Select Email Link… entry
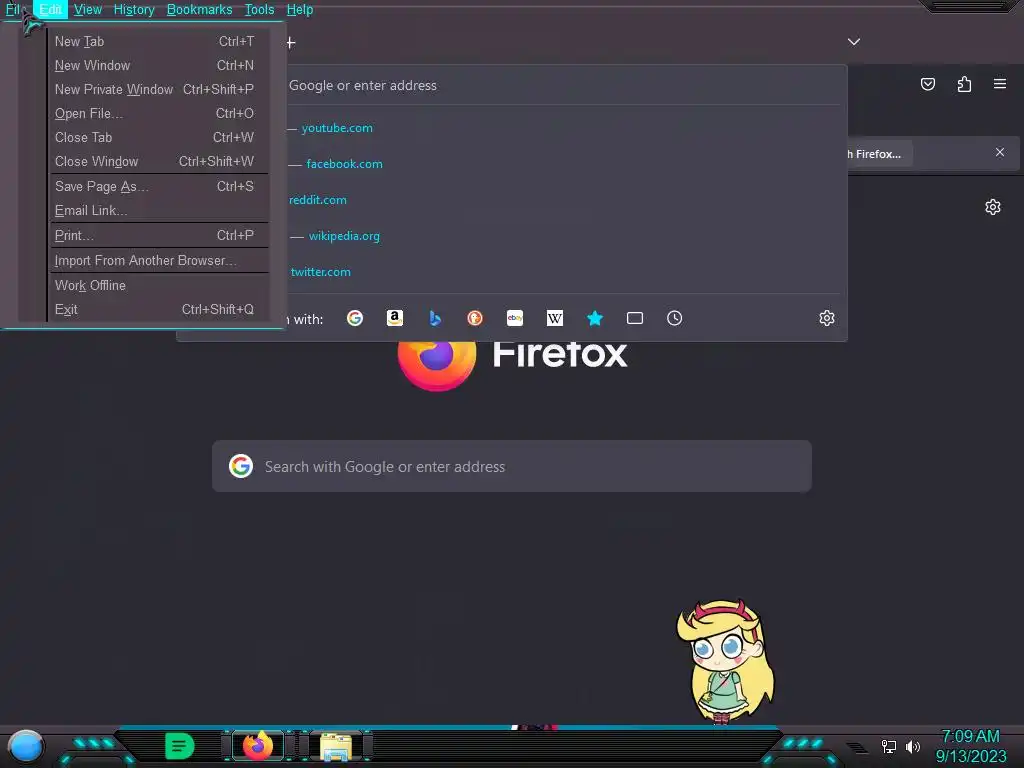 click(x=159, y=210)
